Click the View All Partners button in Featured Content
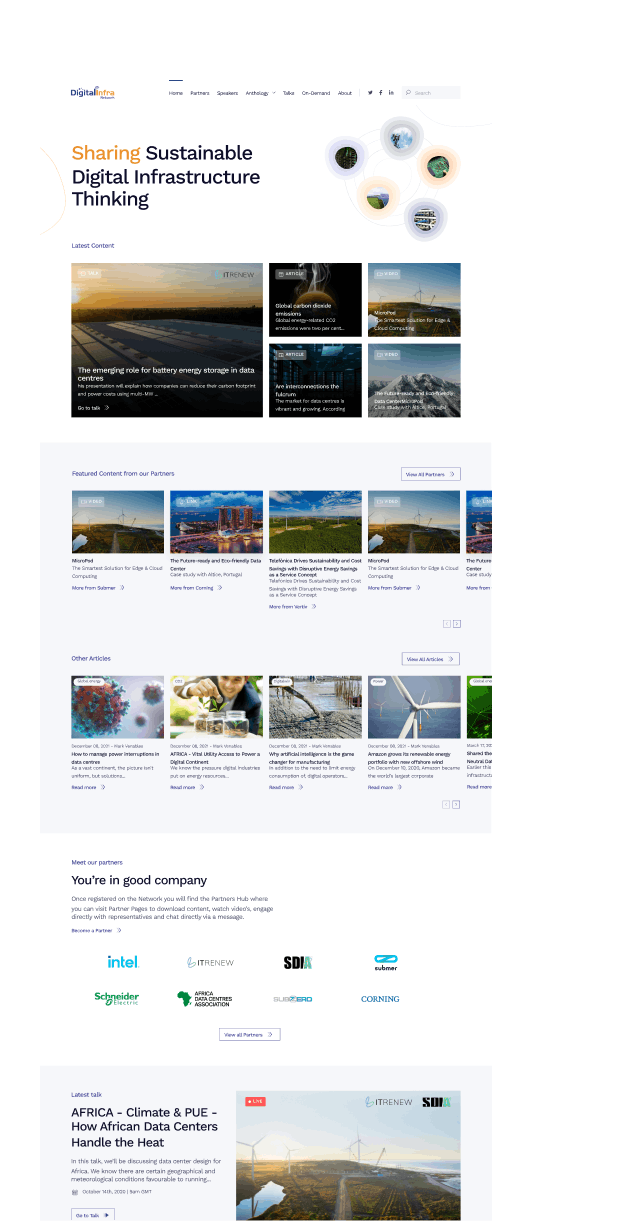Screen dimensions: 624x1221 430,474
